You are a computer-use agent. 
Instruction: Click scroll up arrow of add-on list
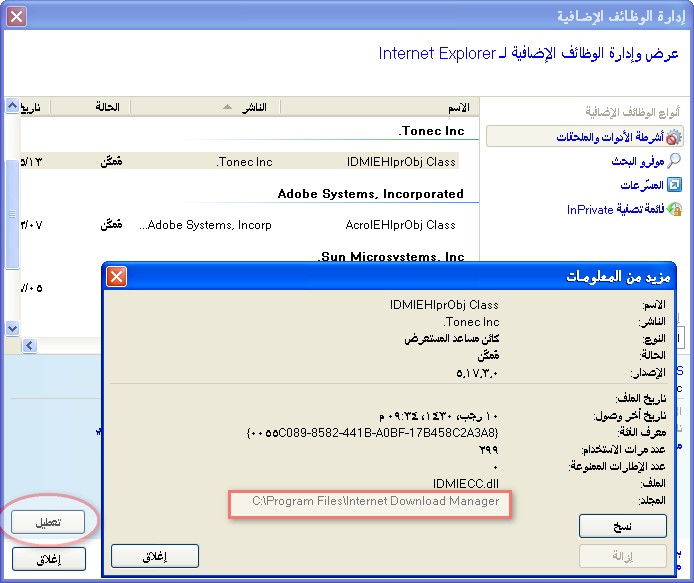coord(12,106)
